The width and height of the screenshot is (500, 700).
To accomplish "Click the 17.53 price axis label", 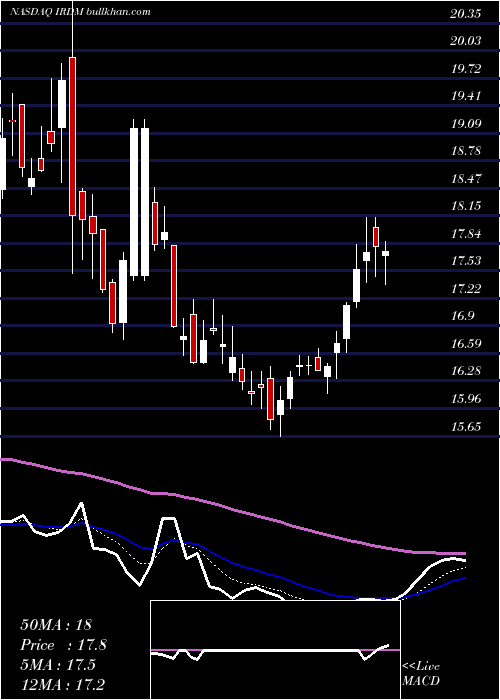I will point(466,261).
